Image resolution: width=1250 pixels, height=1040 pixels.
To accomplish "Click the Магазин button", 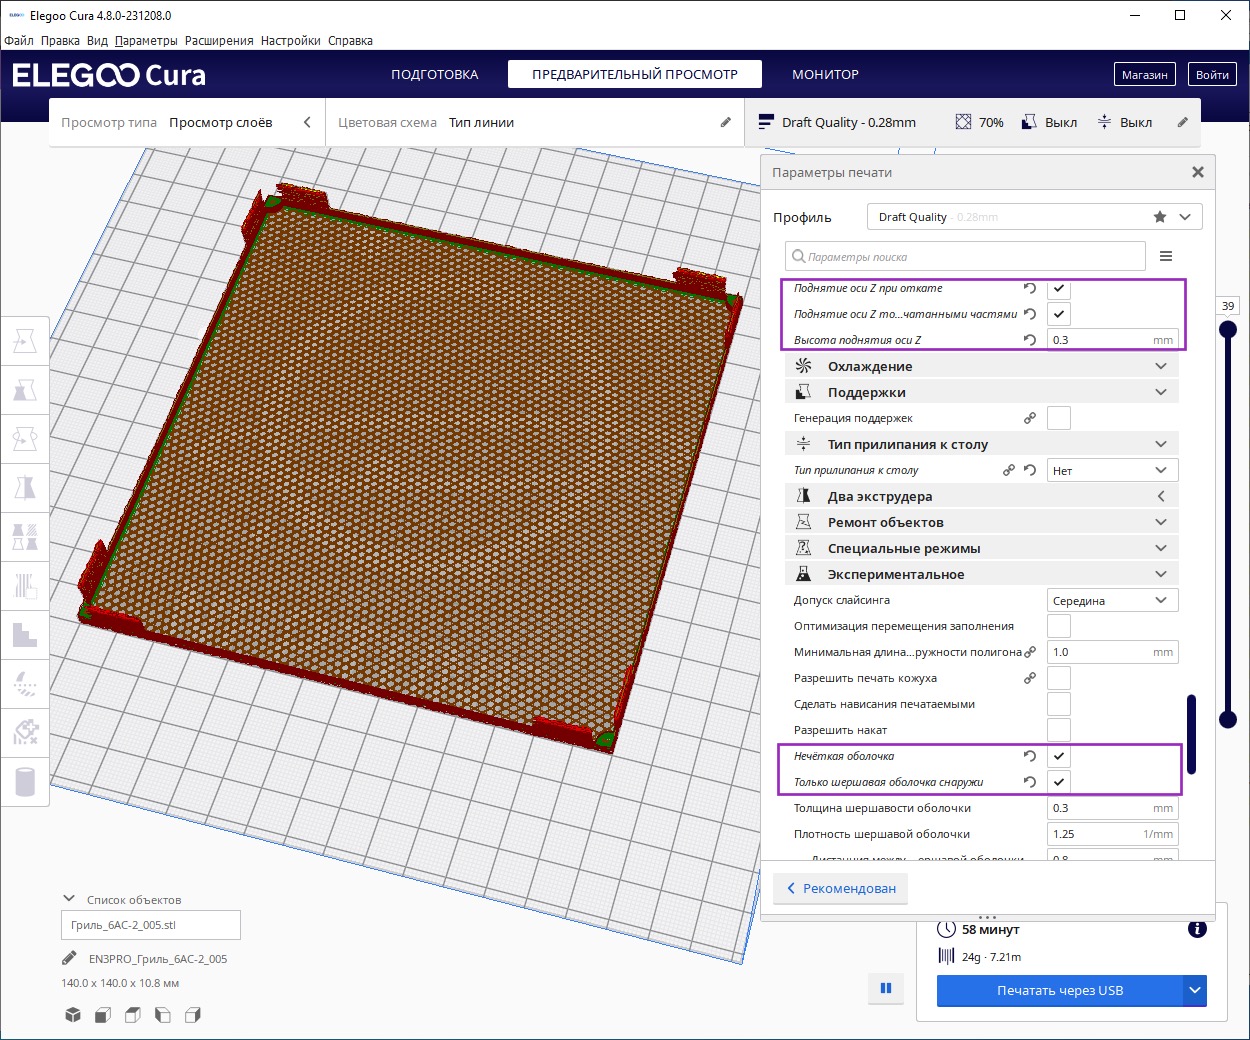I will click(1144, 75).
